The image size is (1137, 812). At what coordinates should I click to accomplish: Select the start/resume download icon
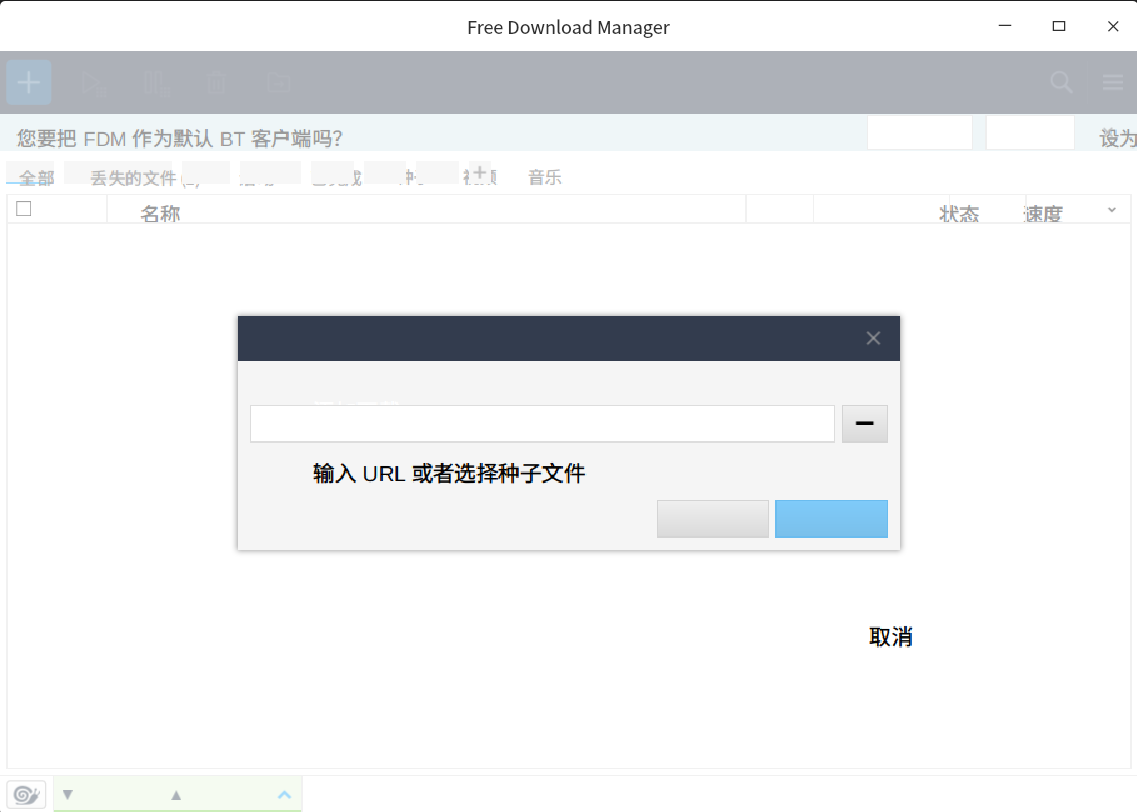(x=93, y=82)
